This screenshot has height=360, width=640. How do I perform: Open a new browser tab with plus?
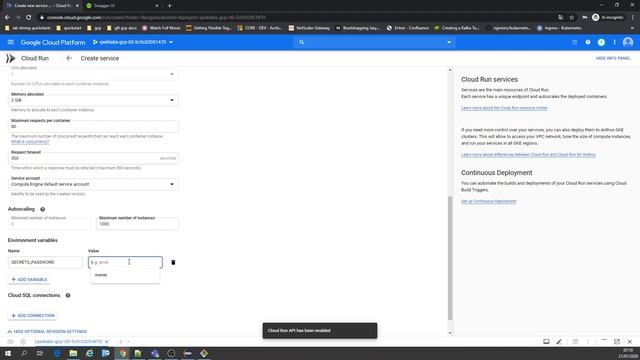click(169, 6)
